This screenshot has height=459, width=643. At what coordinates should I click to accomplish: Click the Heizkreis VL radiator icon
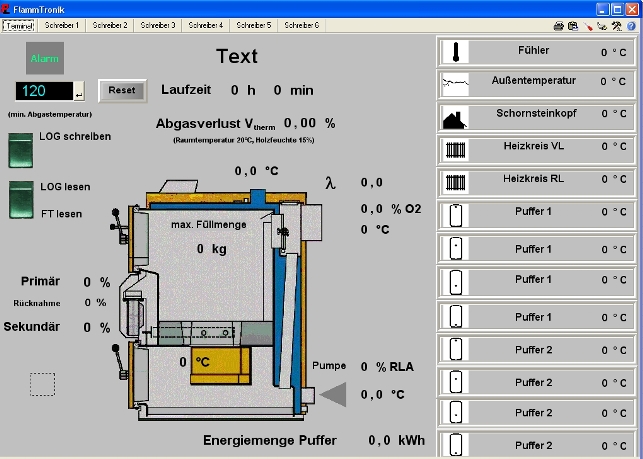coord(455,150)
